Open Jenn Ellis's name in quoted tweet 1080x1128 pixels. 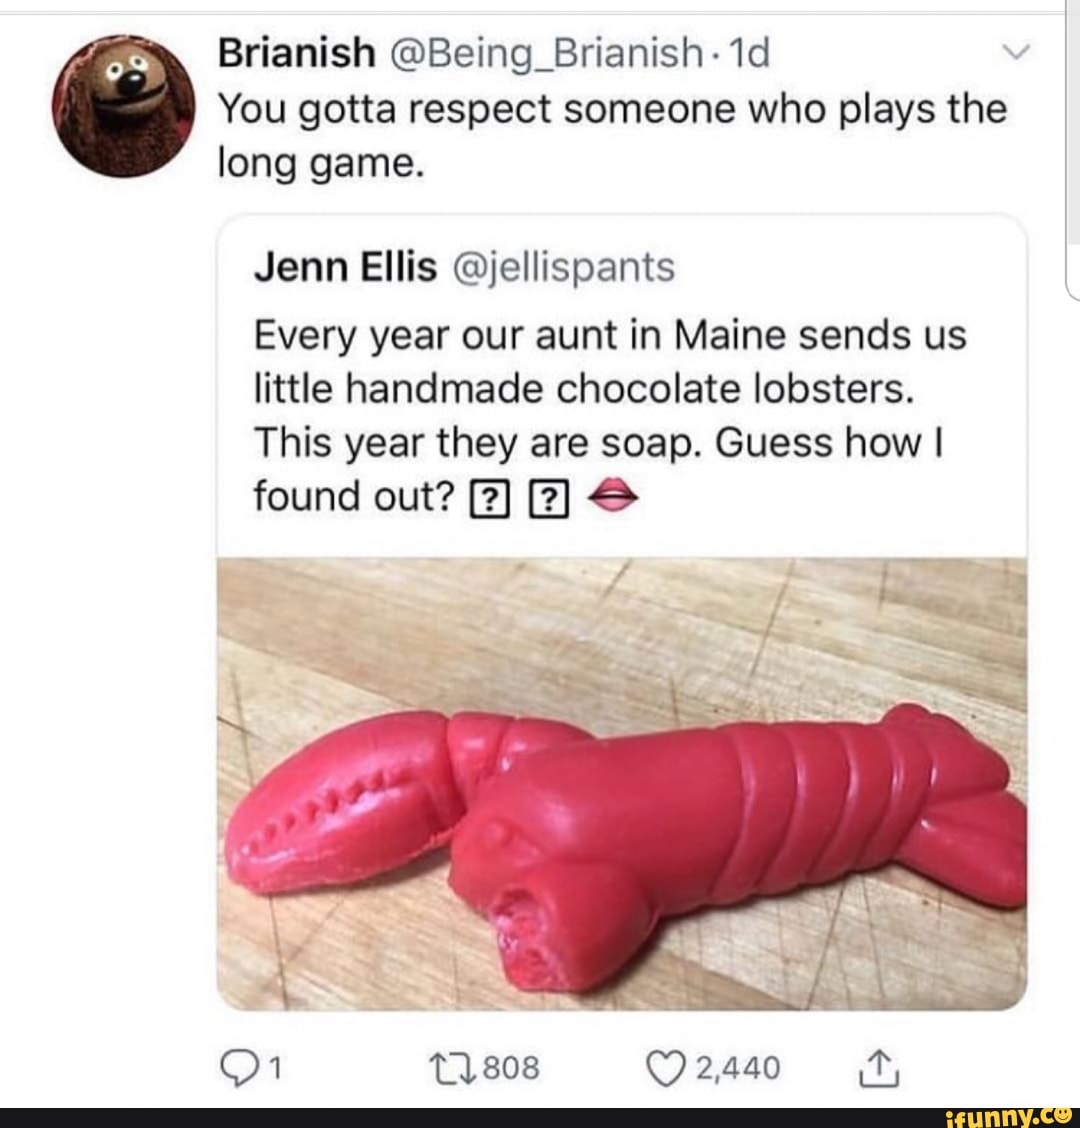[x=345, y=267]
